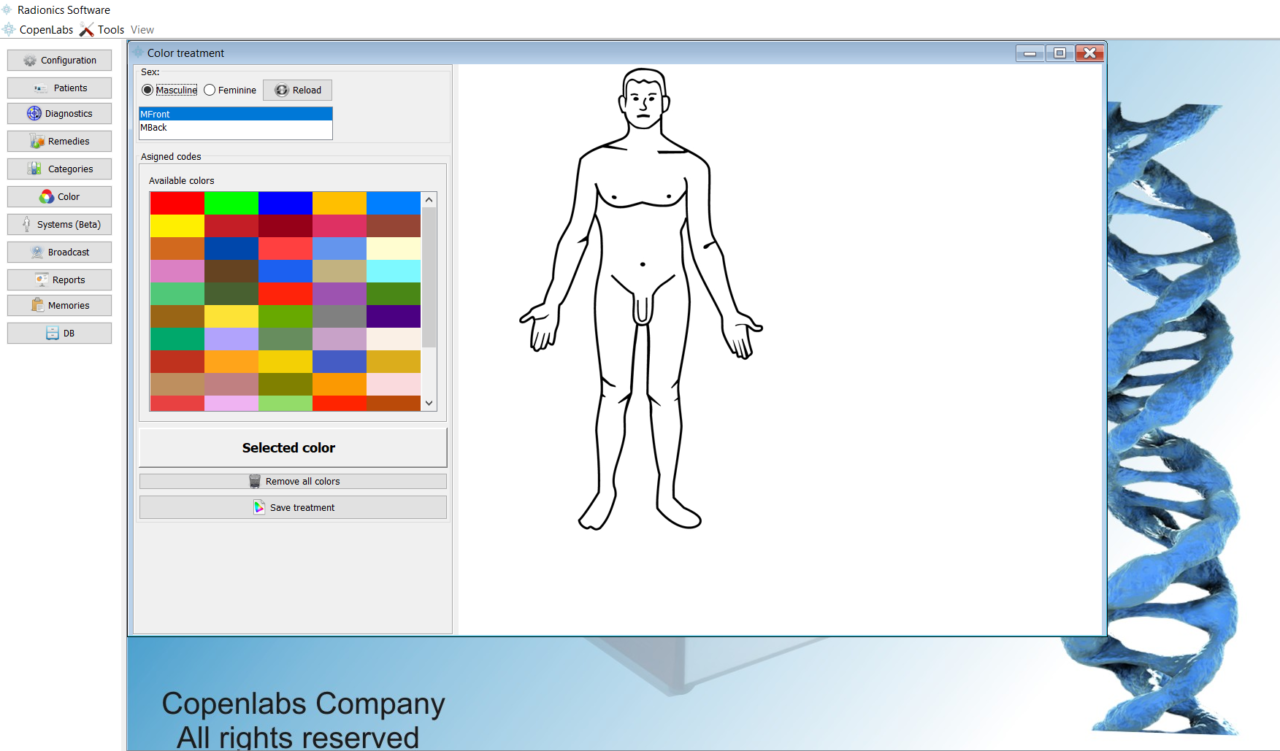Select the Masculine radio button
The width and height of the screenshot is (1280, 751).
pos(148,90)
